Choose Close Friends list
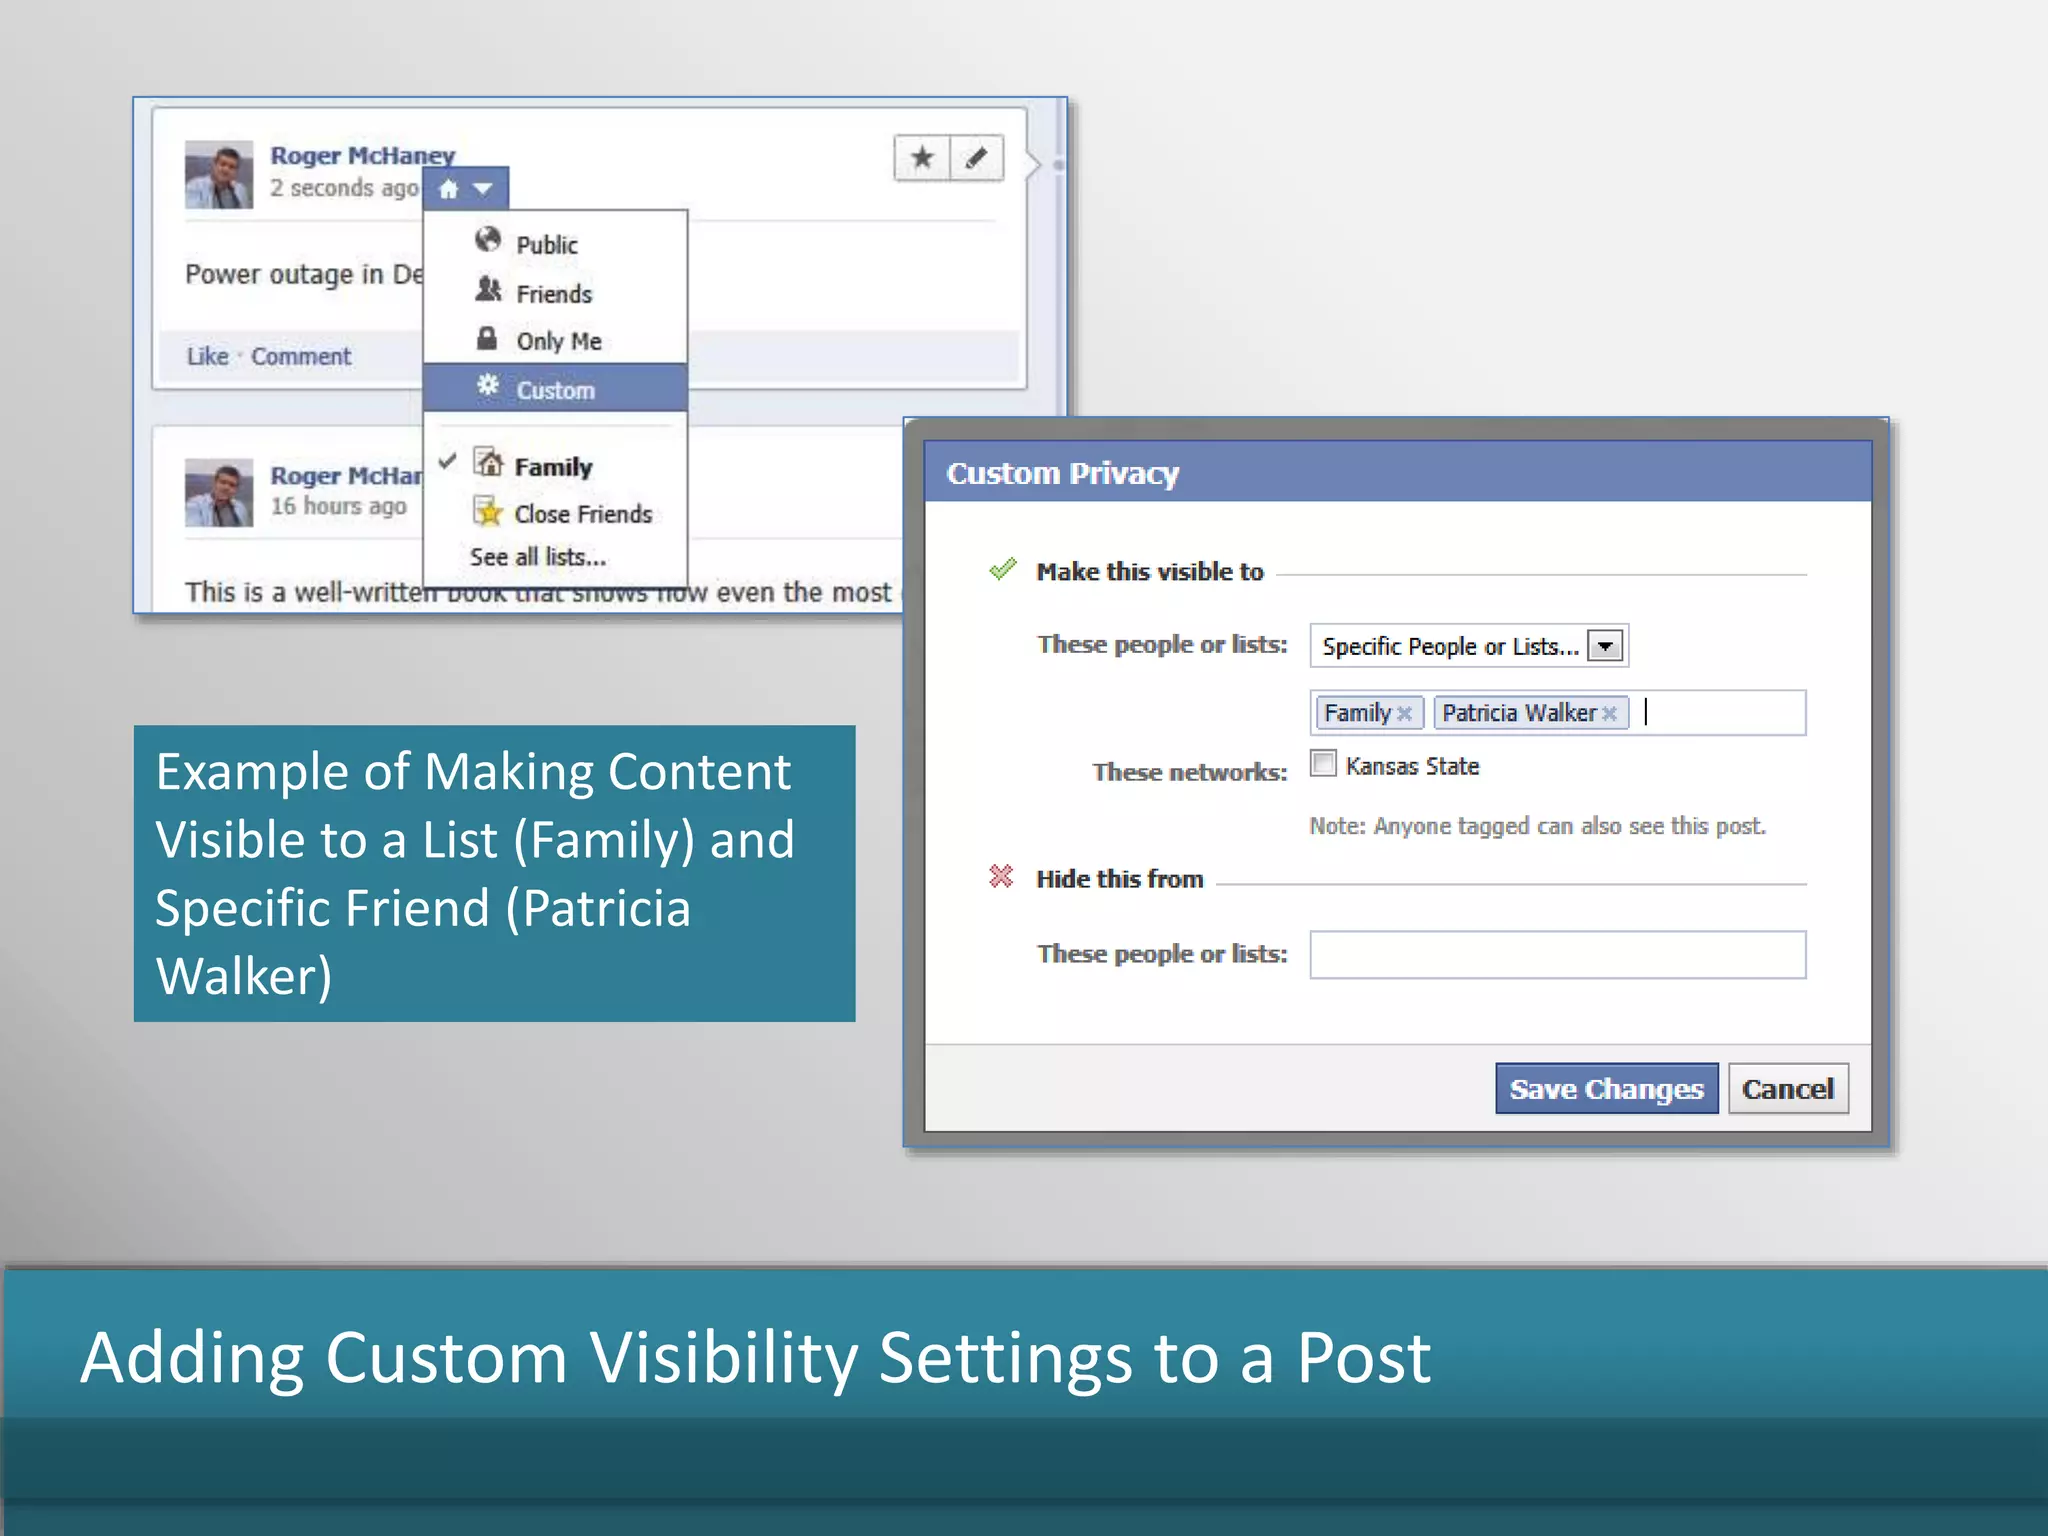The height and width of the screenshot is (1536, 2048). 555,513
